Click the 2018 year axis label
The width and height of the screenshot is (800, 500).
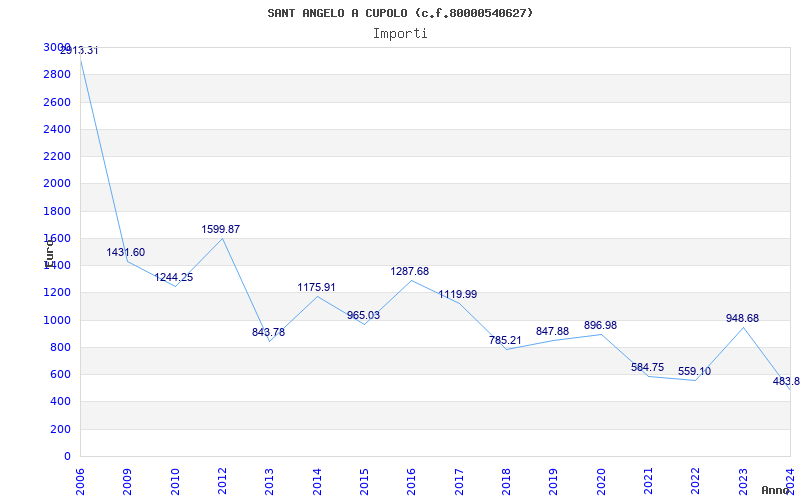[506, 482]
